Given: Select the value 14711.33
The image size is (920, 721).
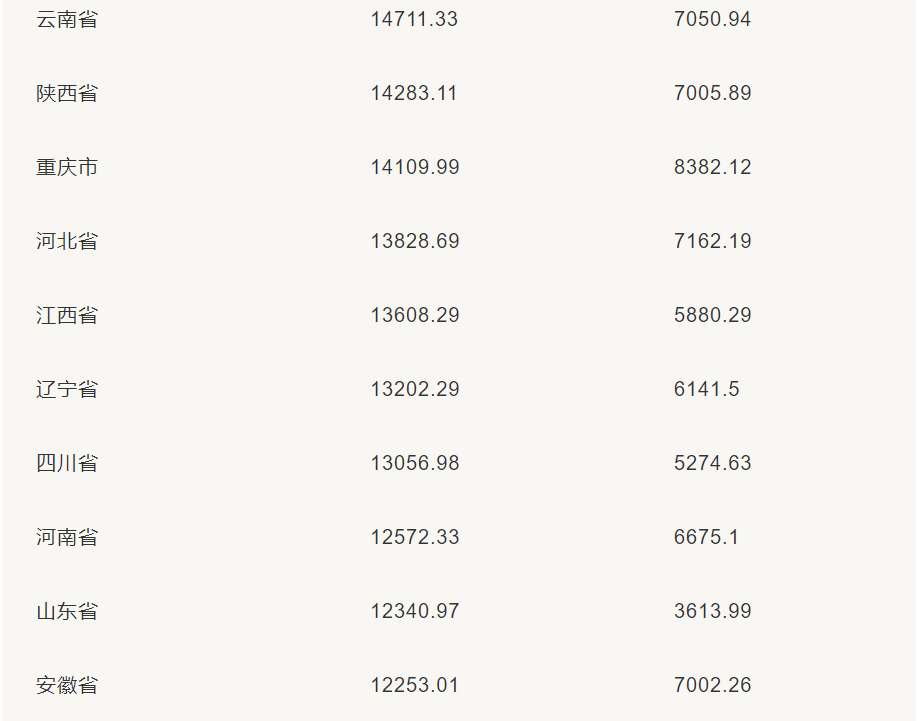Looking at the screenshot, I should 414,19.
